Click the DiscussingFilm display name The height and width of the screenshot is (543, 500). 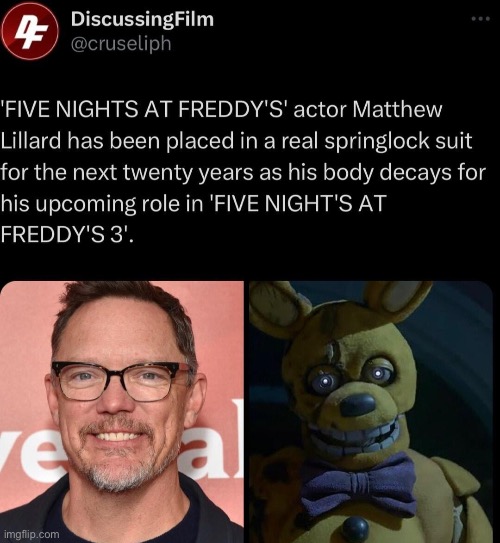pos(142,19)
